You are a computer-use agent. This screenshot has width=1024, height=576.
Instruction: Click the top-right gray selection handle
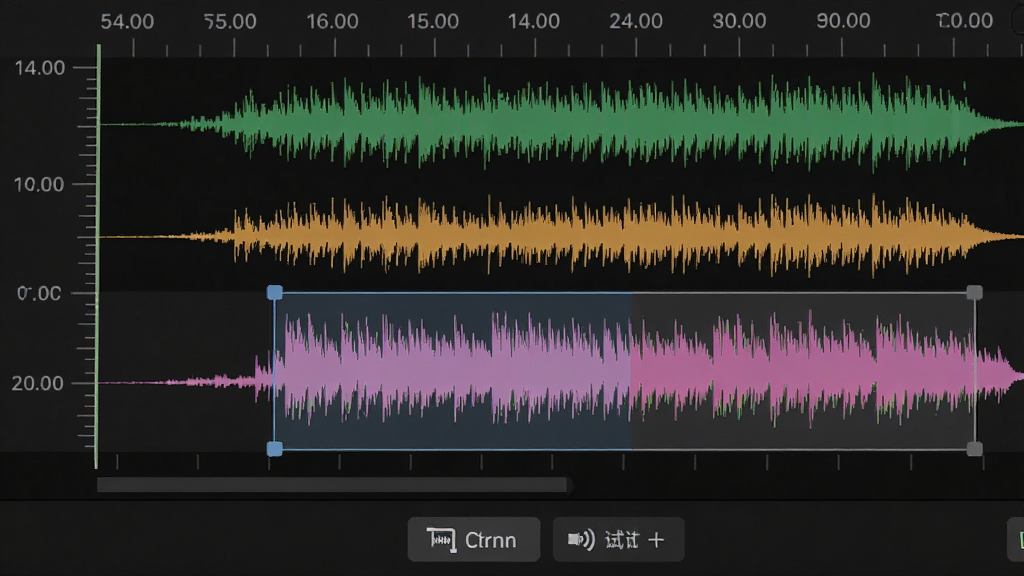click(x=974, y=293)
